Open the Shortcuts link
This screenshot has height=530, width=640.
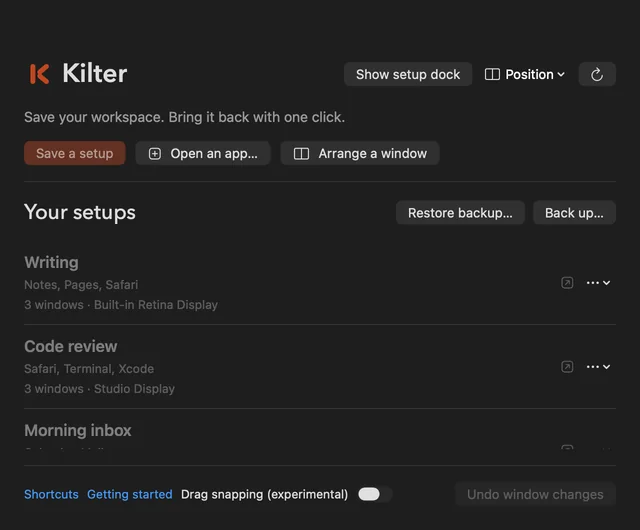point(51,494)
